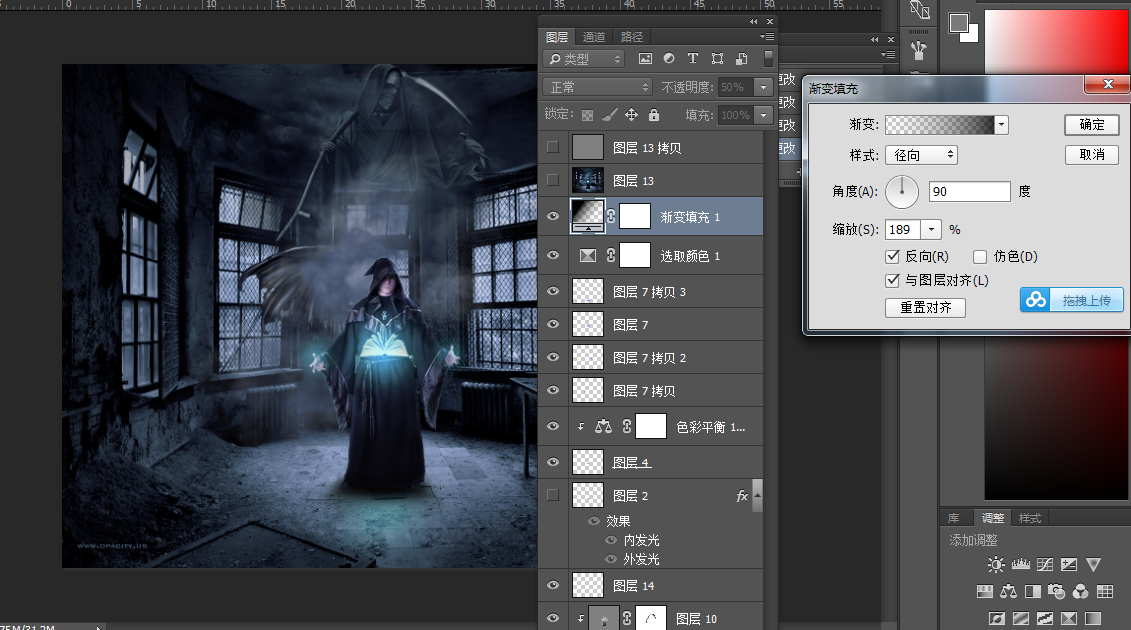Hide the 渐变填充 1 layer
Screen dimensions: 1131x630
point(553,216)
